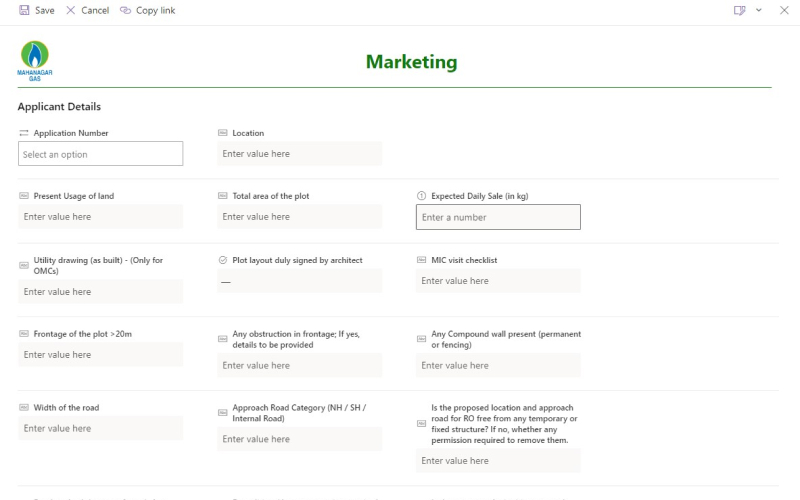Click the text icon beside Utility drawing label
This screenshot has width=800, height=500.
(x=23, y=265)
